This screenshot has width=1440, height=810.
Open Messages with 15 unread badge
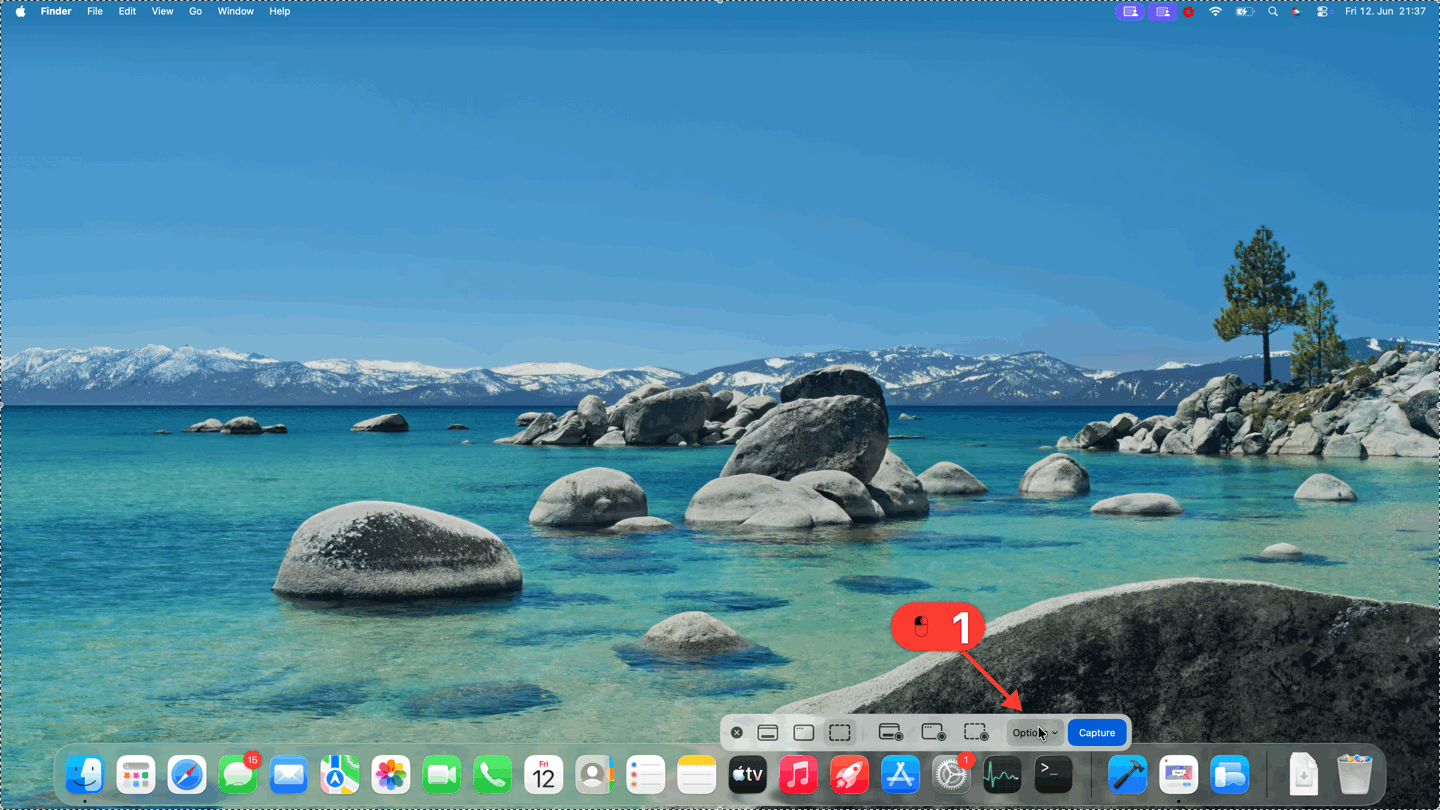(x=238, y=775)
